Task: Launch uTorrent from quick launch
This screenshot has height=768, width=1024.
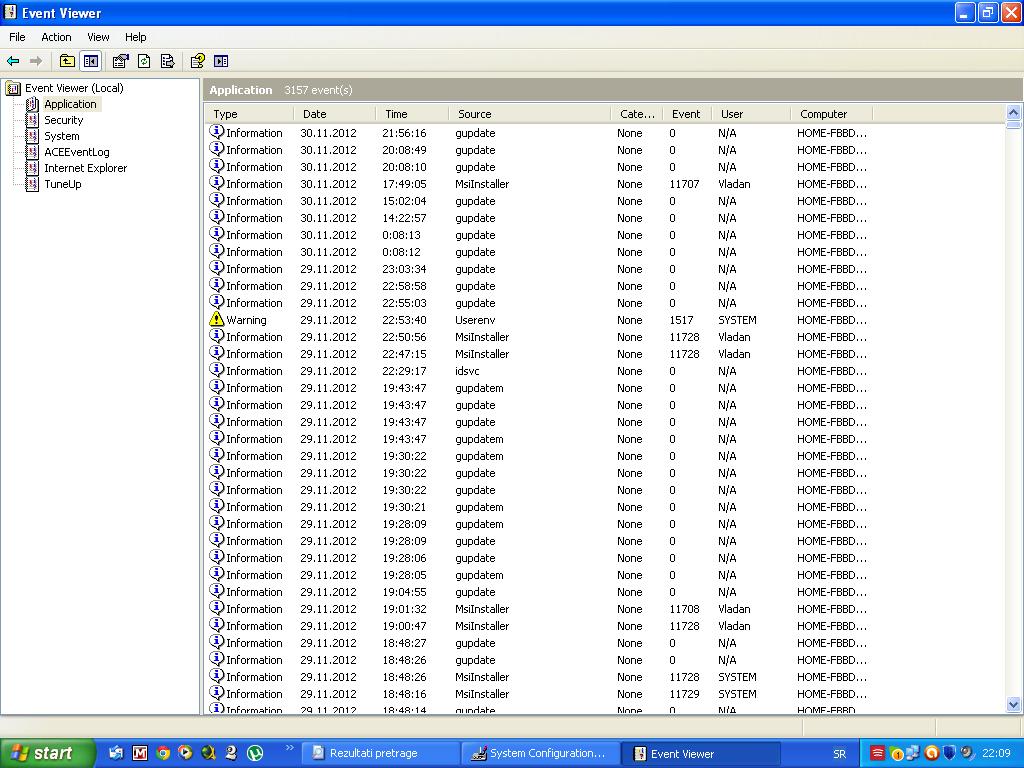Action: click(x=255, y=753)
